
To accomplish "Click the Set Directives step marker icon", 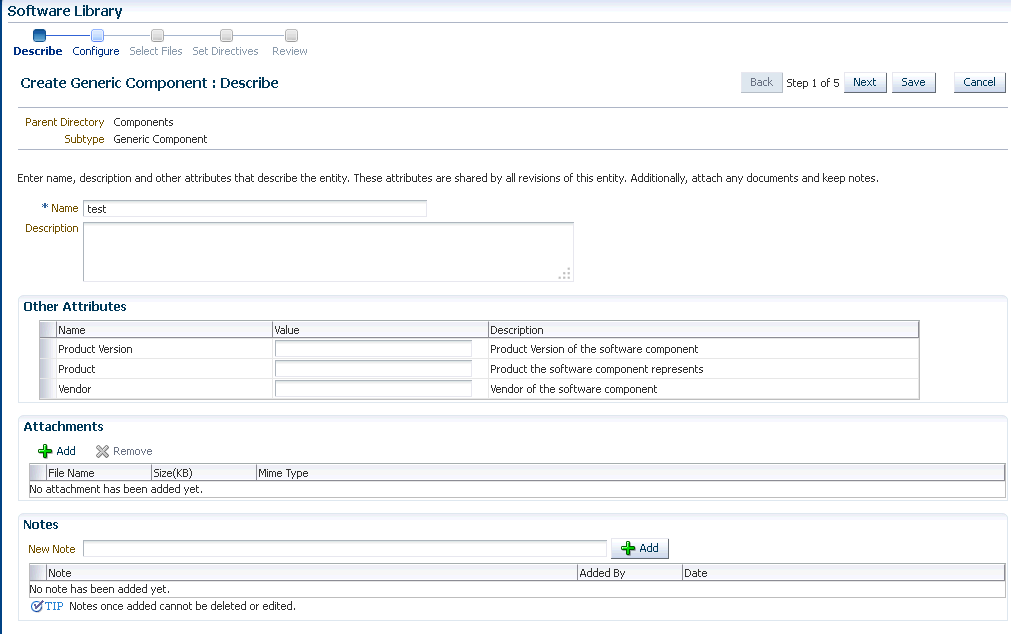I will (x=226, y=35).
